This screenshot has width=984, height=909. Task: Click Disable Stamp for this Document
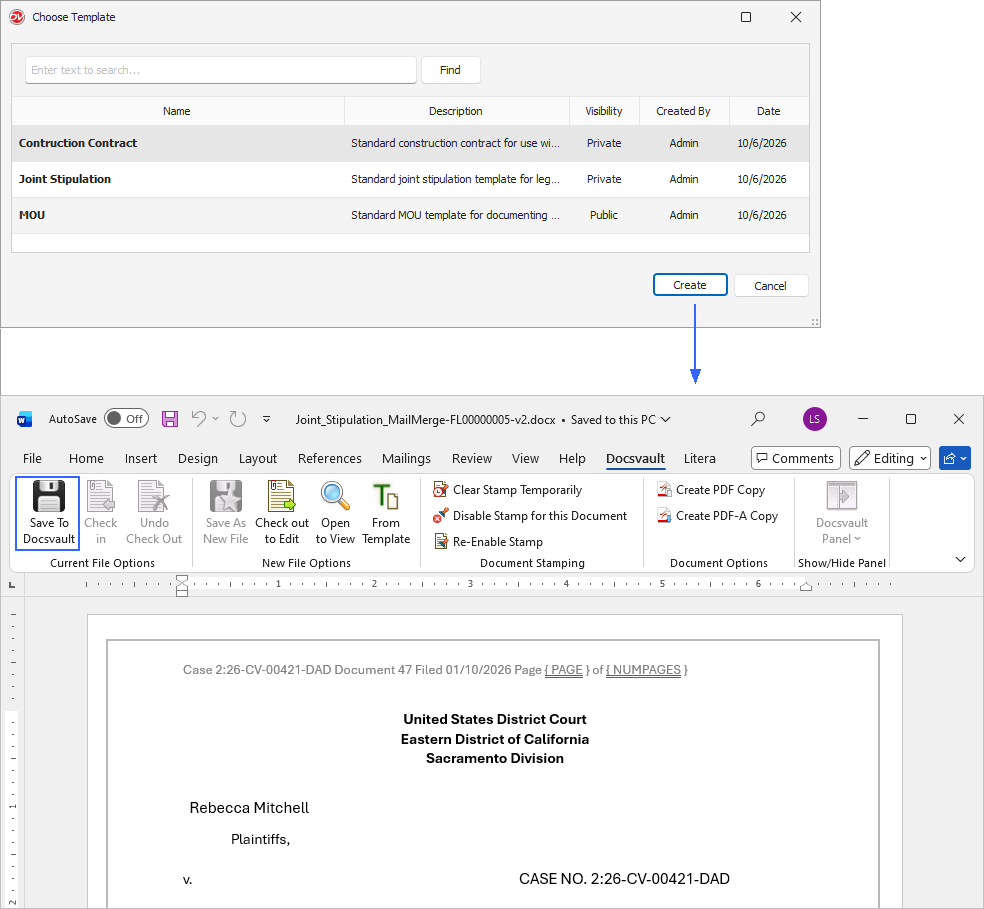pos(530,516)
